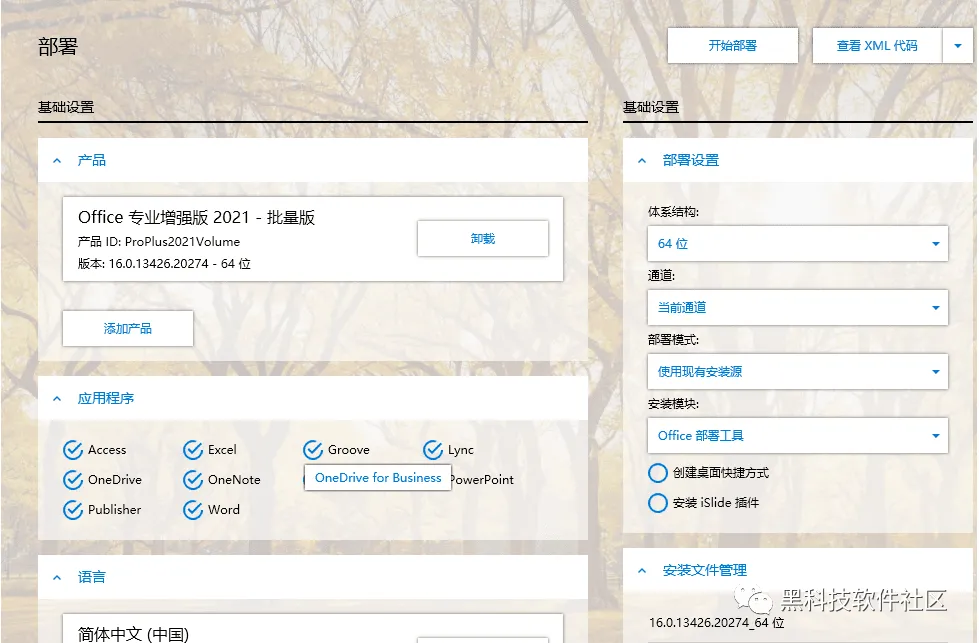This screenshot has height=643, width=979.
Task: Click the 开始部署 button
Action: (732, 46)
